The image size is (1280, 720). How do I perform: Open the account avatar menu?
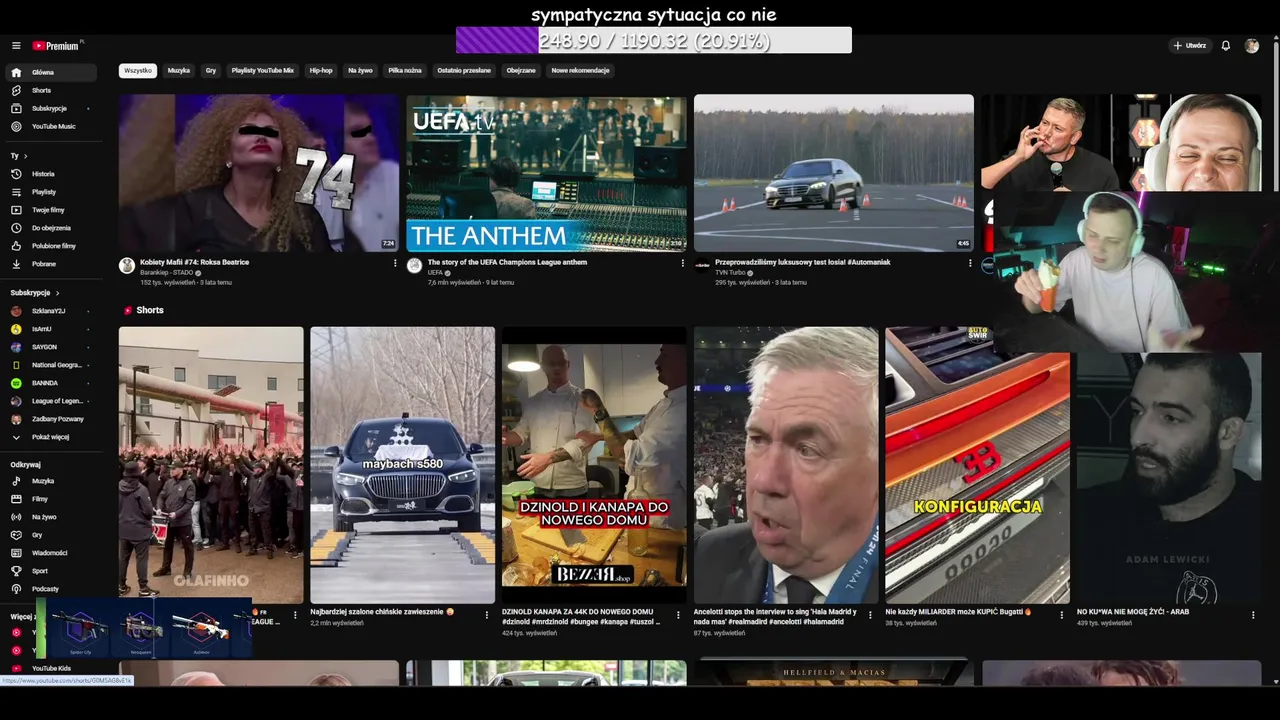(1252, 46)
